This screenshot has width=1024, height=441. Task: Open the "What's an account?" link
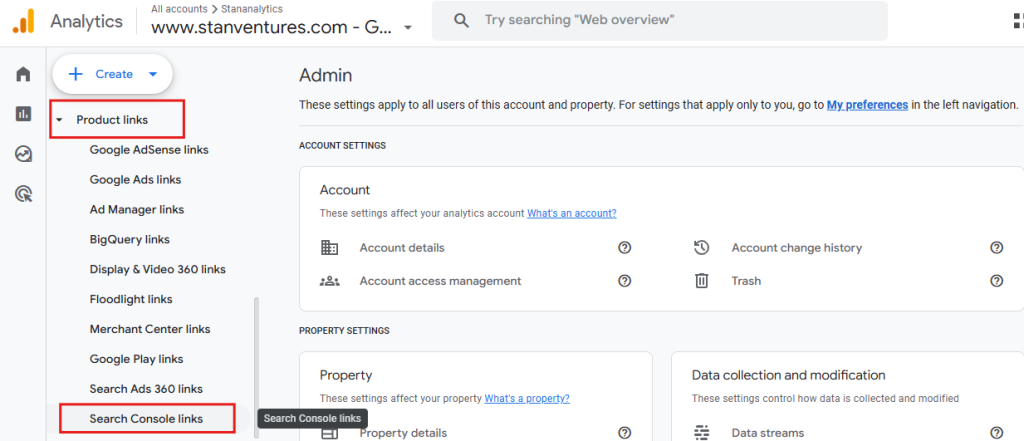[x=571, y=213]
